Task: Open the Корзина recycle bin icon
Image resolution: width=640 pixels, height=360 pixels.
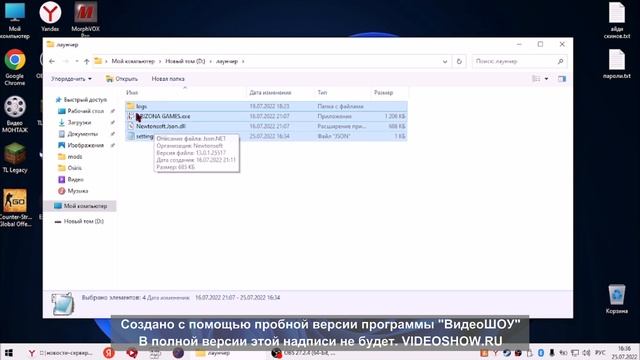Action: 617,299
